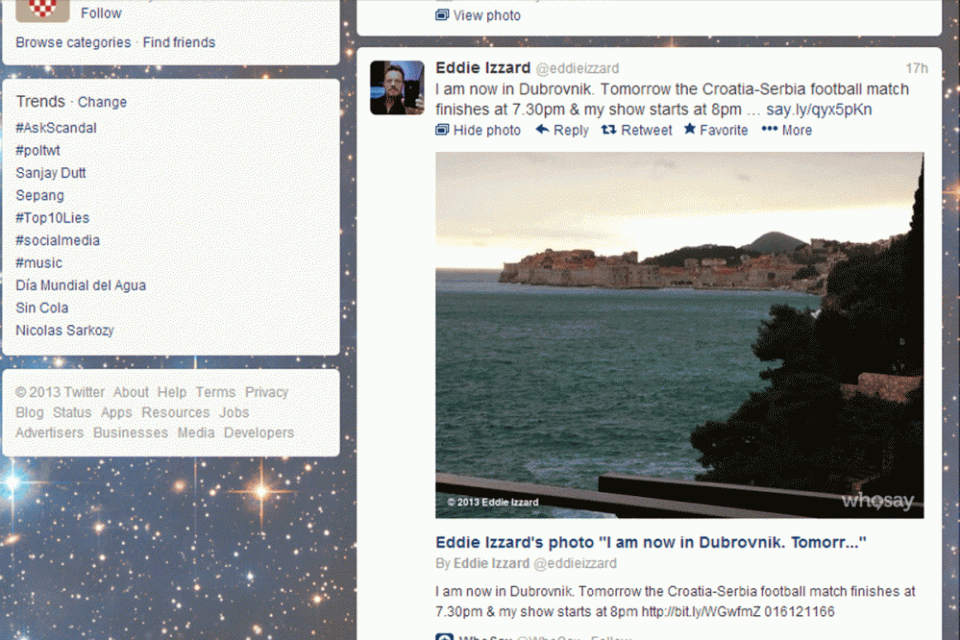Screen dimensions: 960x640
Task: Open the #Top10Lies trend
Action: coord(53,217)
